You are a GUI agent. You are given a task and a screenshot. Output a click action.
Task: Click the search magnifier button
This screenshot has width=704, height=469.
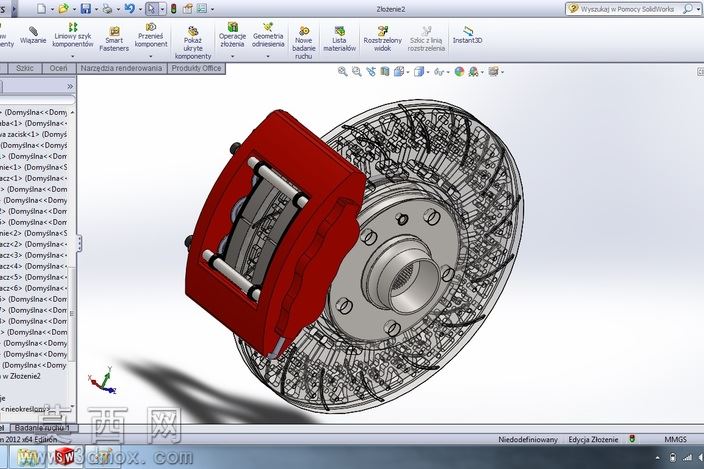(687, 9)
